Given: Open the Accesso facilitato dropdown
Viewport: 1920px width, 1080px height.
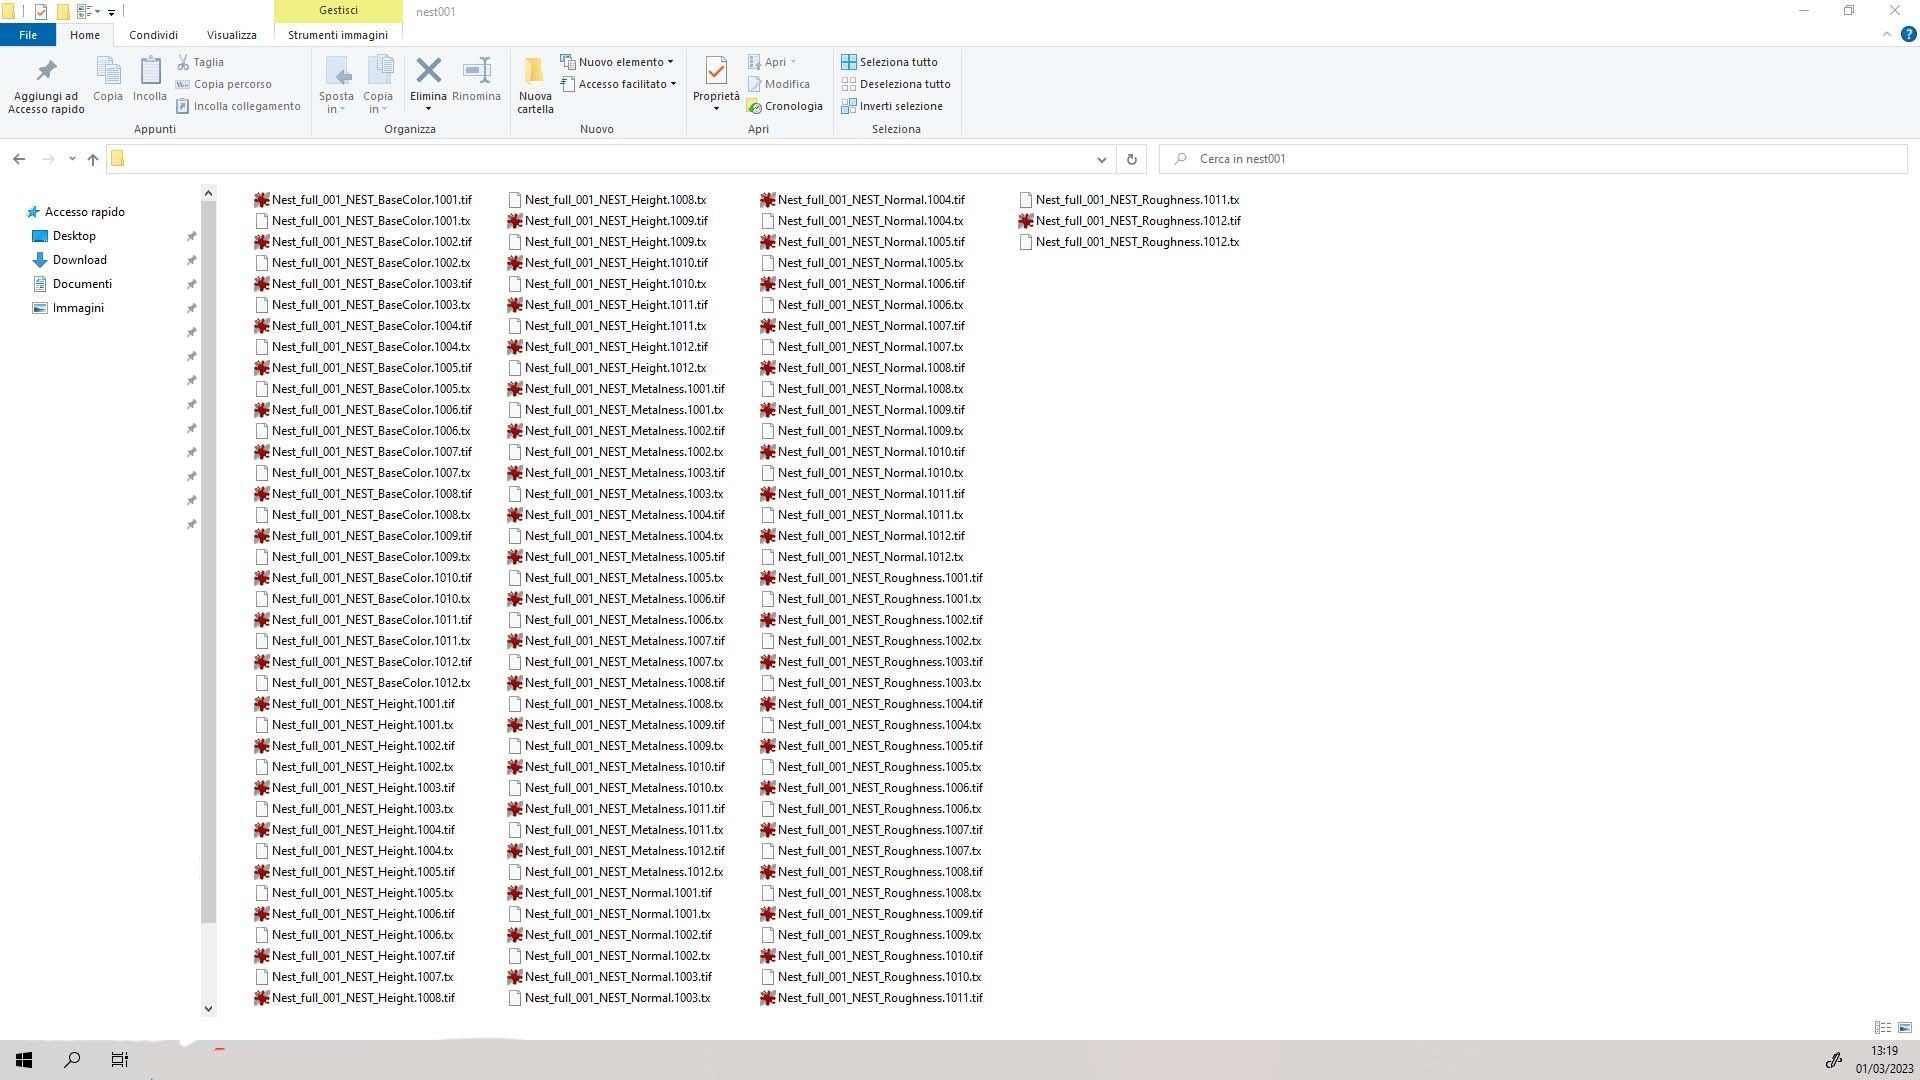Looking at the screenshot, I should [619, 84].
